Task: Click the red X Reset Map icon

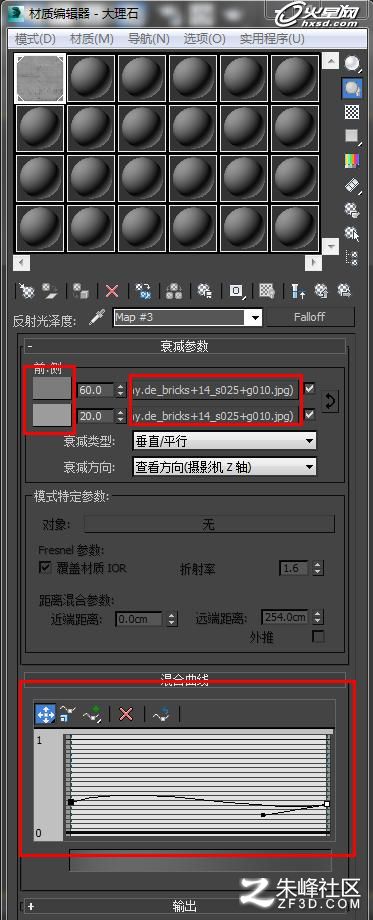Action: coord(112,290)
